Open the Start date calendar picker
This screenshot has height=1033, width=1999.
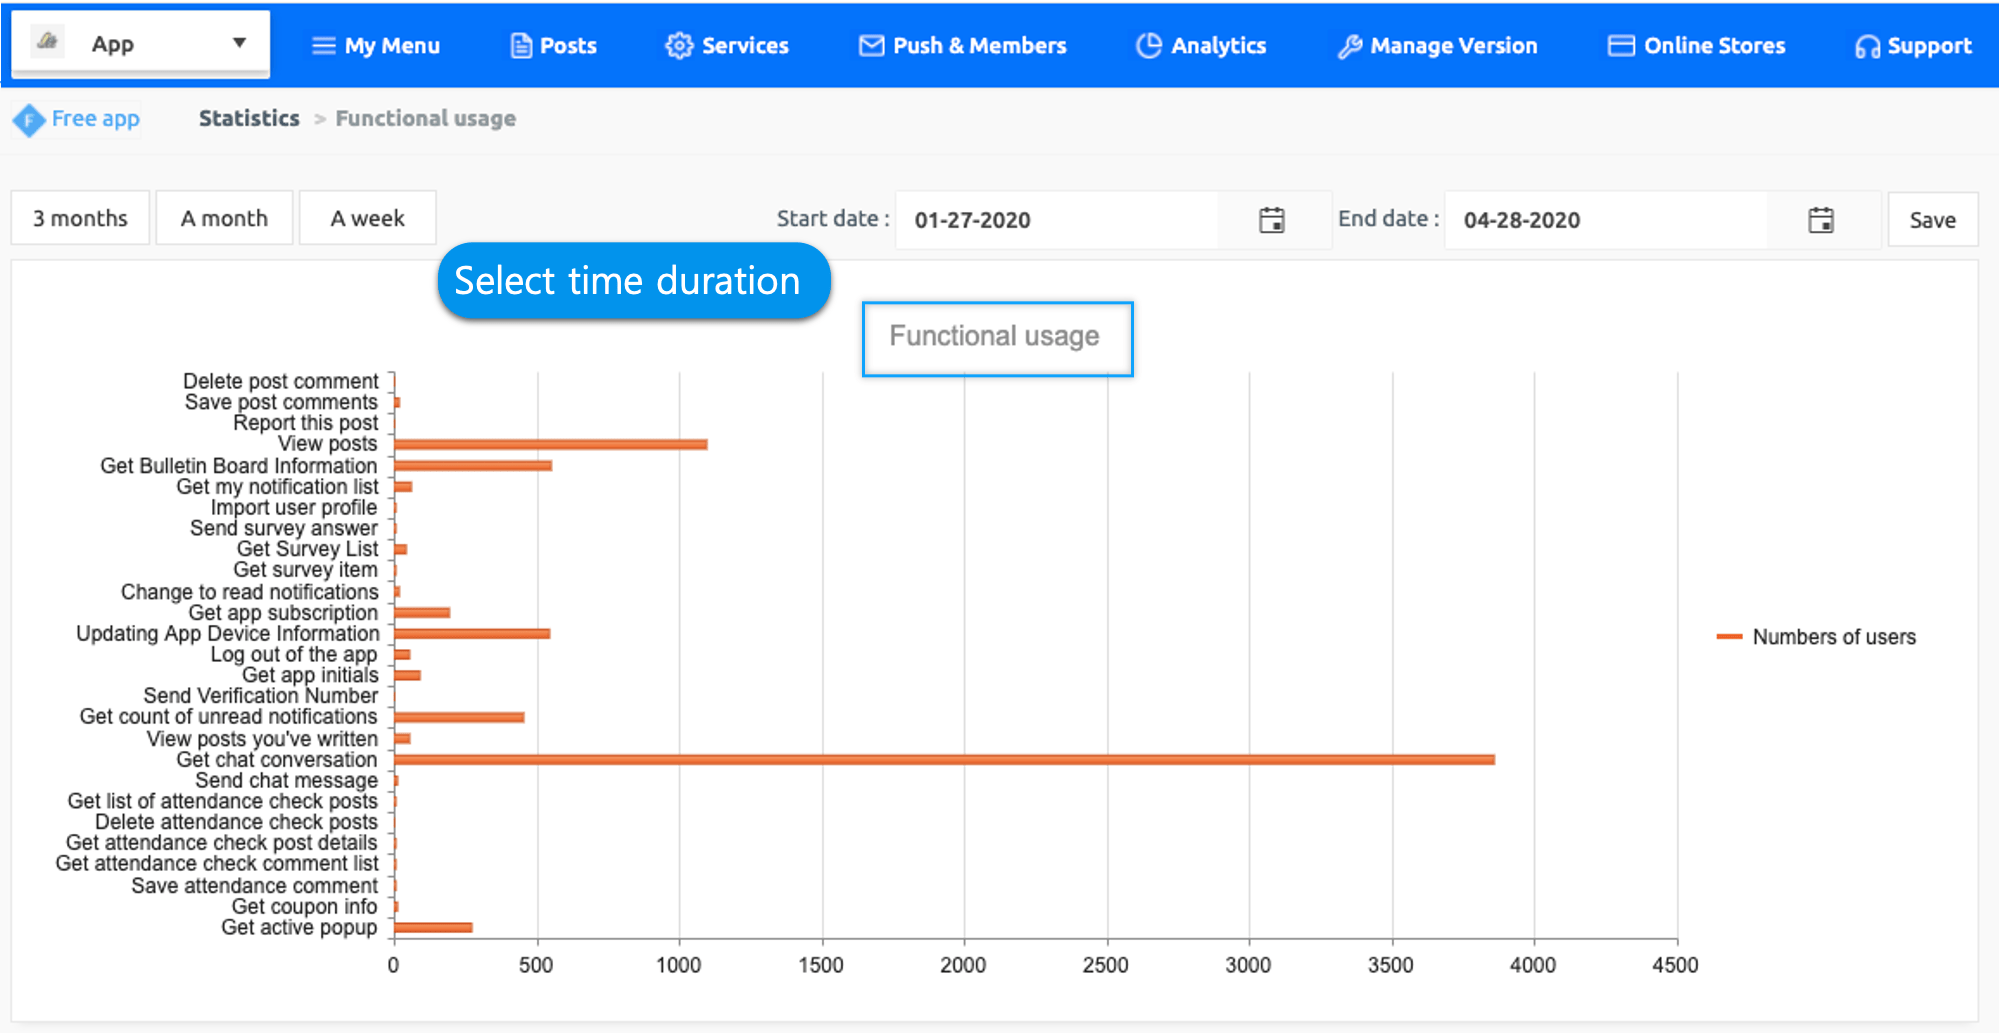click(1271, 220)
